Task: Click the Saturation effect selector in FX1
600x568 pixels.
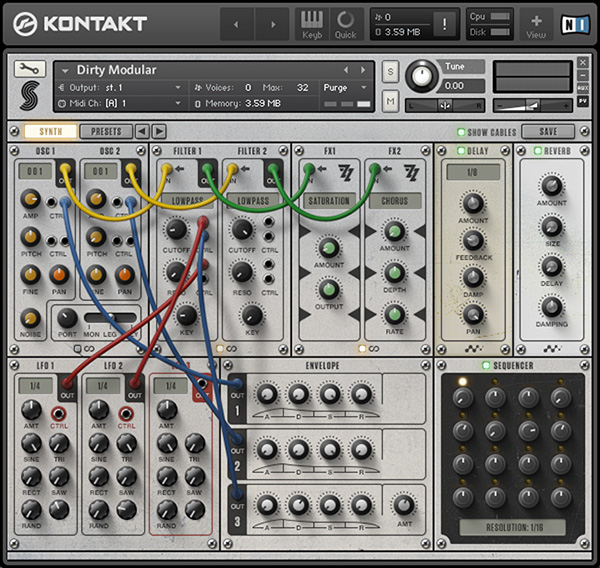Action: [x=329, y=201]
